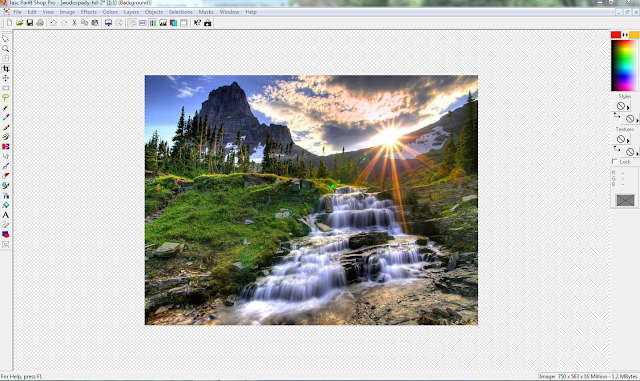Viewport: 640px width, 381px height.
Task: Click the Redo arrow icon
Action: pos(64,23)
